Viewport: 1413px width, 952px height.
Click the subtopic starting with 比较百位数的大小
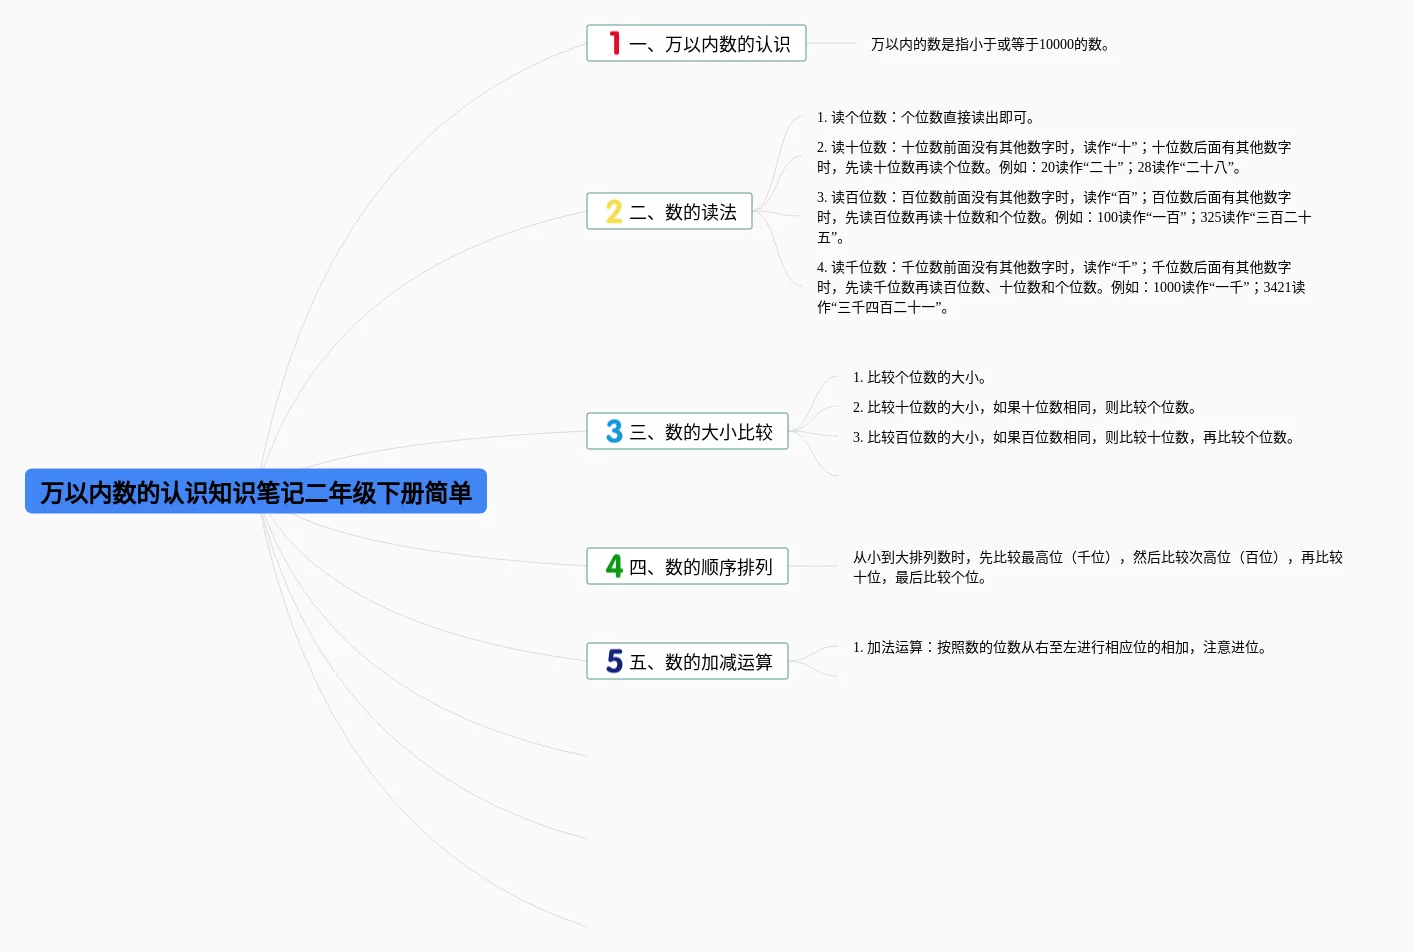1075,437
